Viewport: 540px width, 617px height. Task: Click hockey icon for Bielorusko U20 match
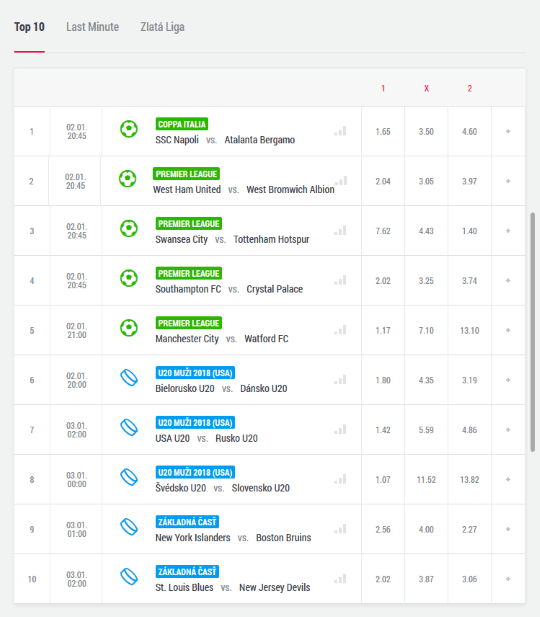pos(129,378)
